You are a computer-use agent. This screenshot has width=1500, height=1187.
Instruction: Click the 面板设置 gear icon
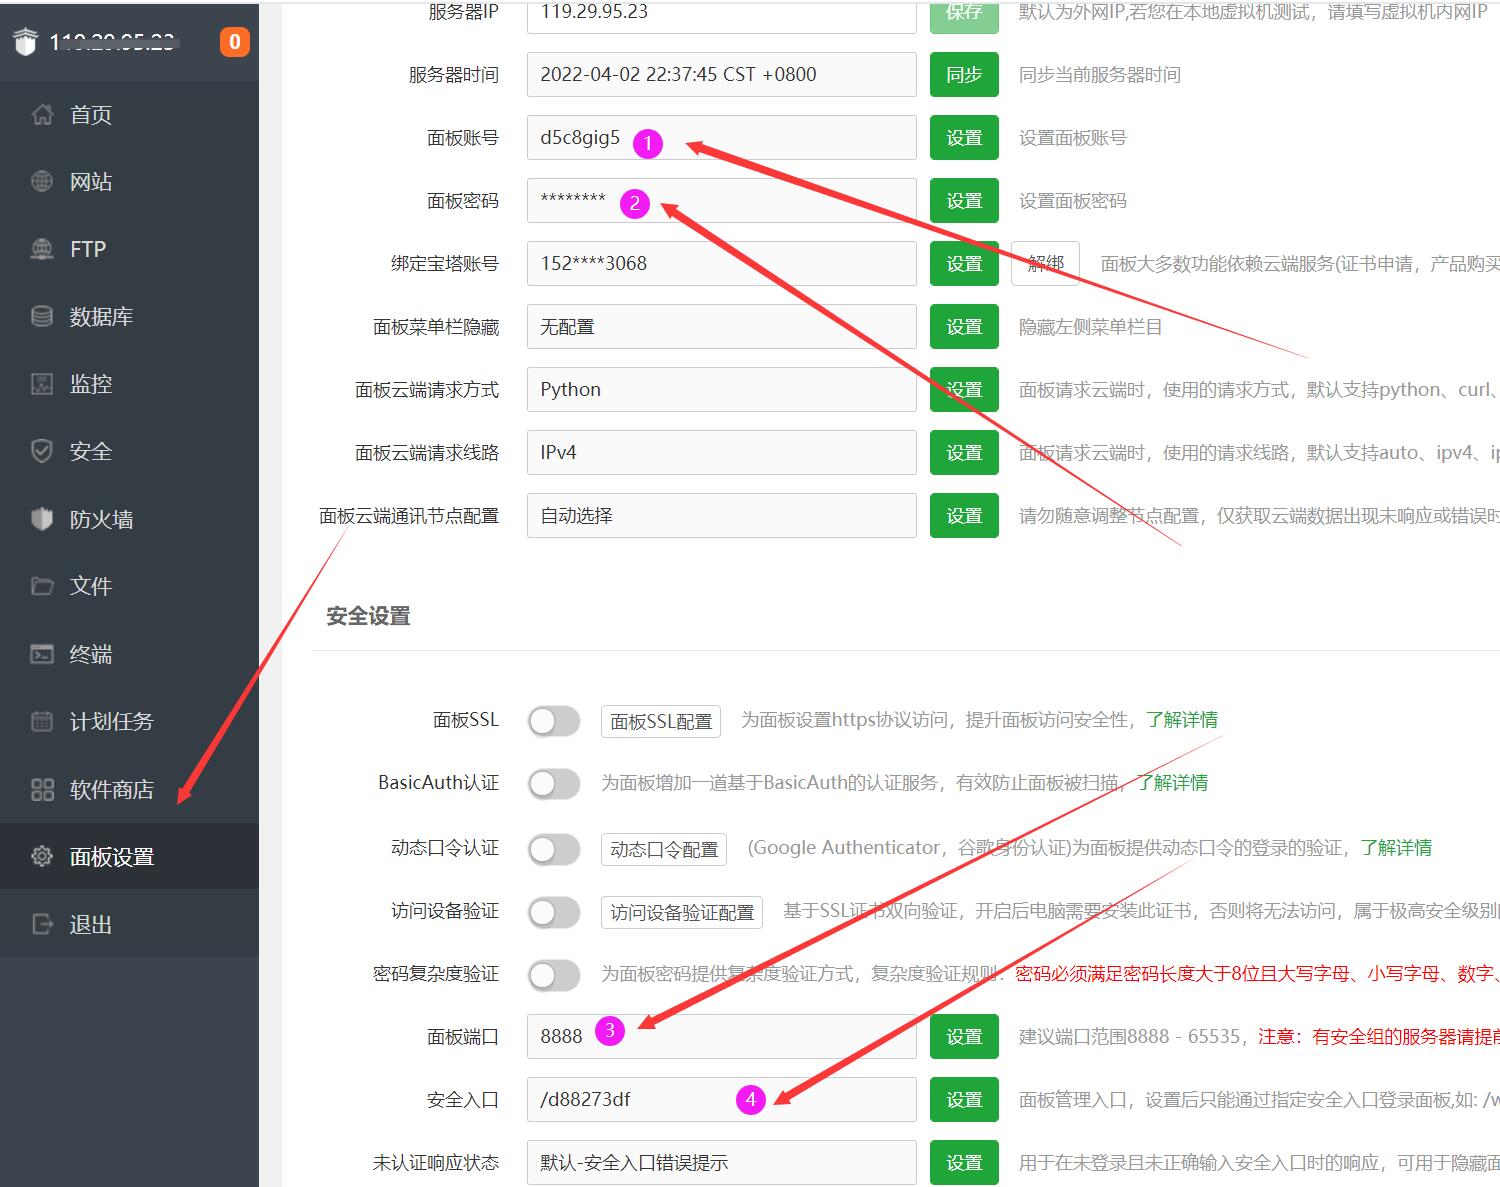coord(42,857)
